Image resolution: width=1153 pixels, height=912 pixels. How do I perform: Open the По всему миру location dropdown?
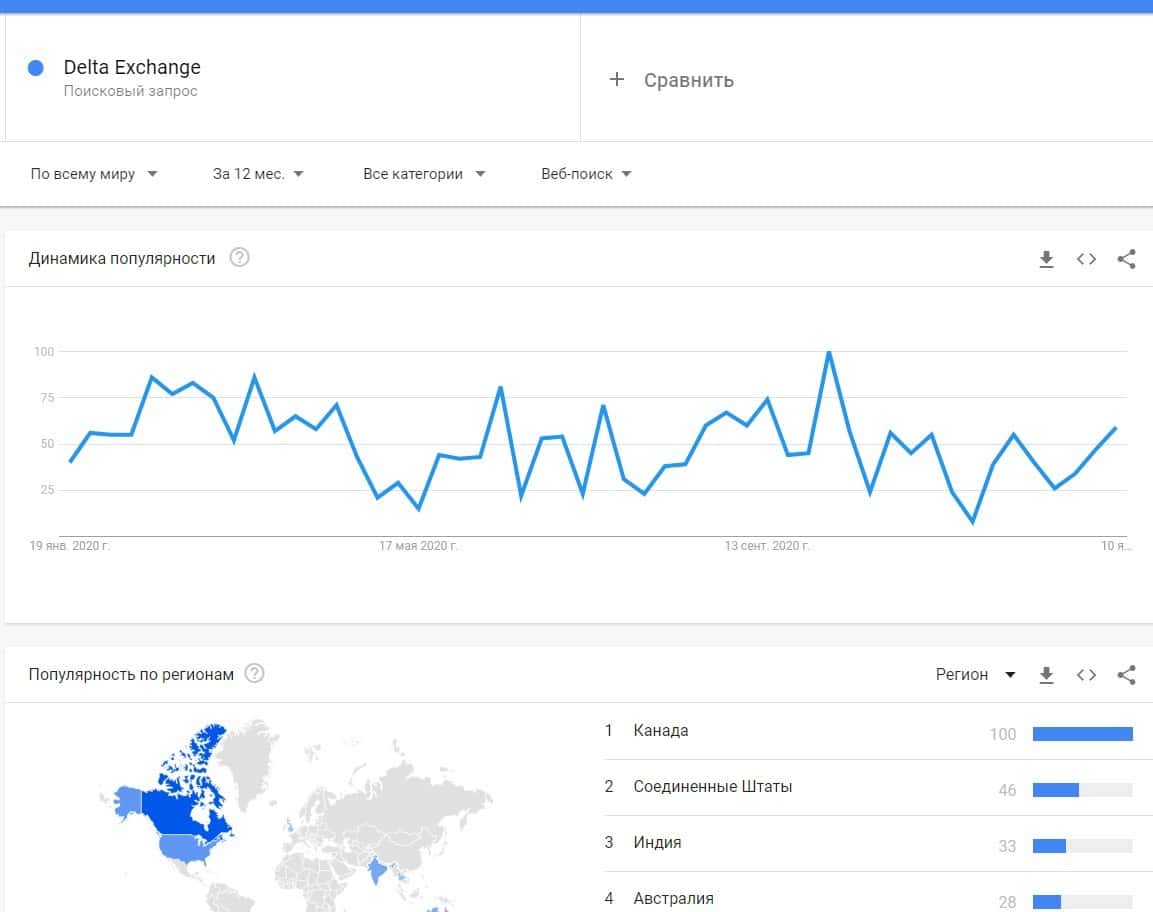pyautogui.click(x=94, y=174)
